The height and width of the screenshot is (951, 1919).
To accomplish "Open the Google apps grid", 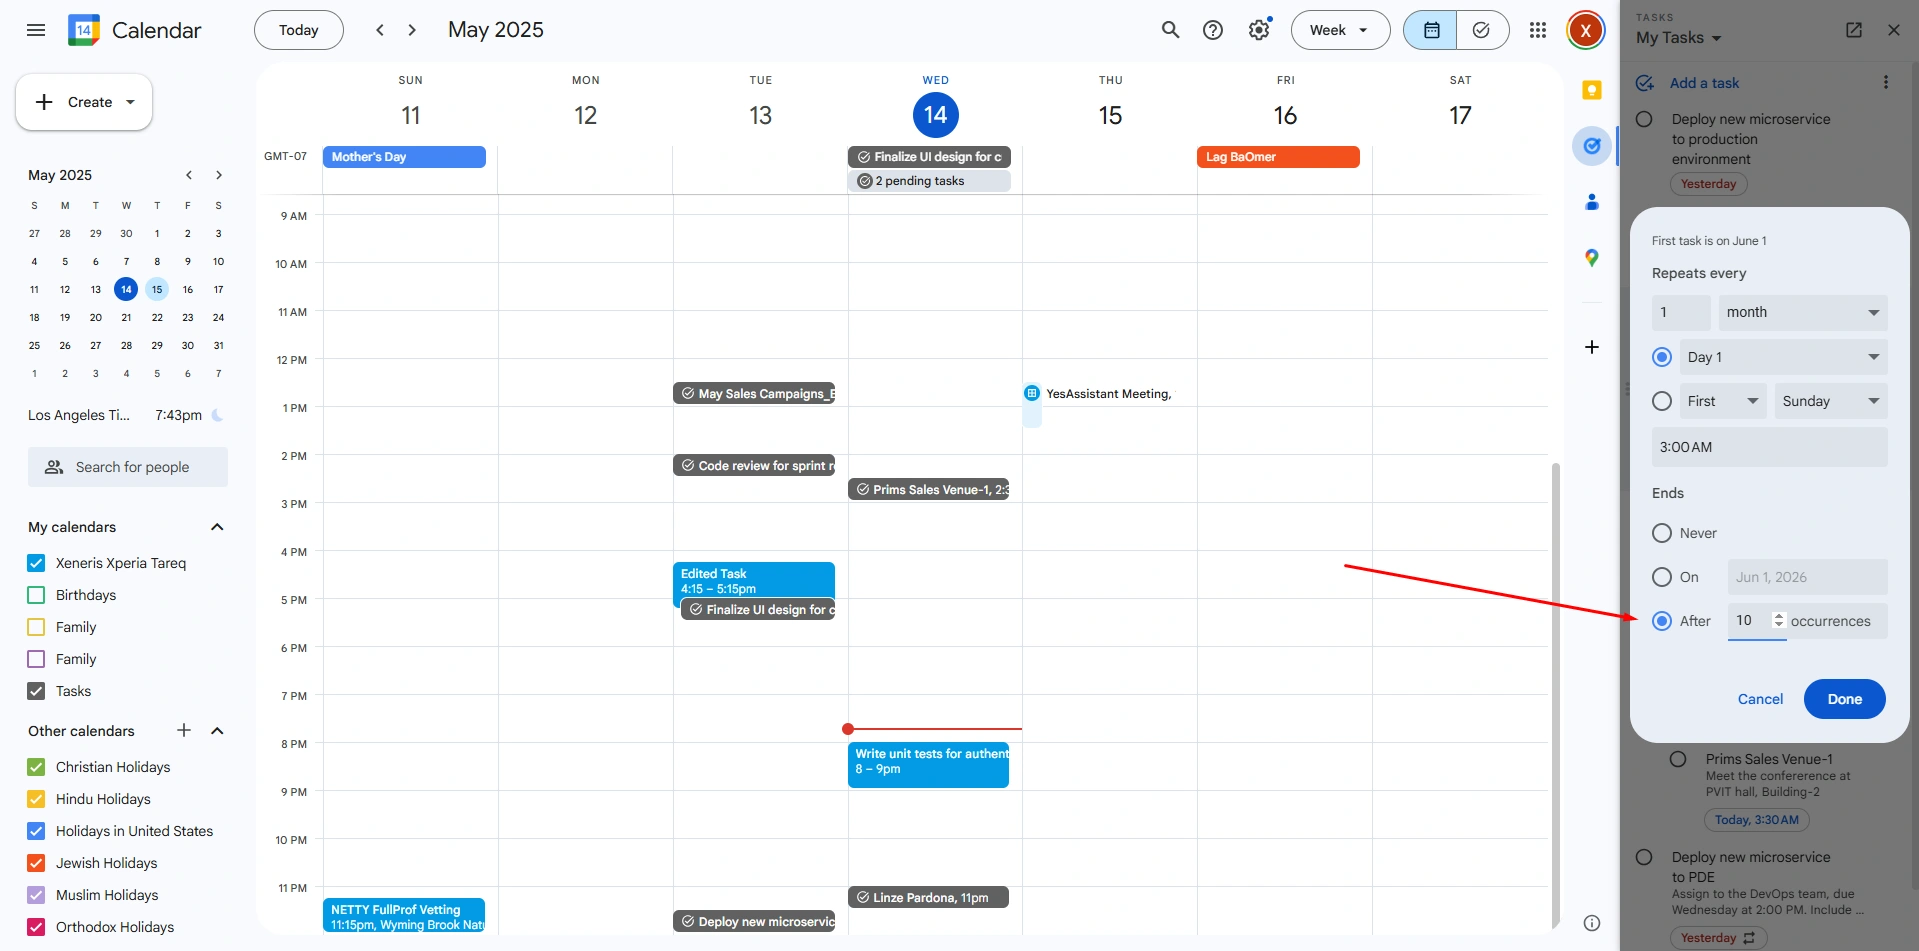I will click(1538, 30).
